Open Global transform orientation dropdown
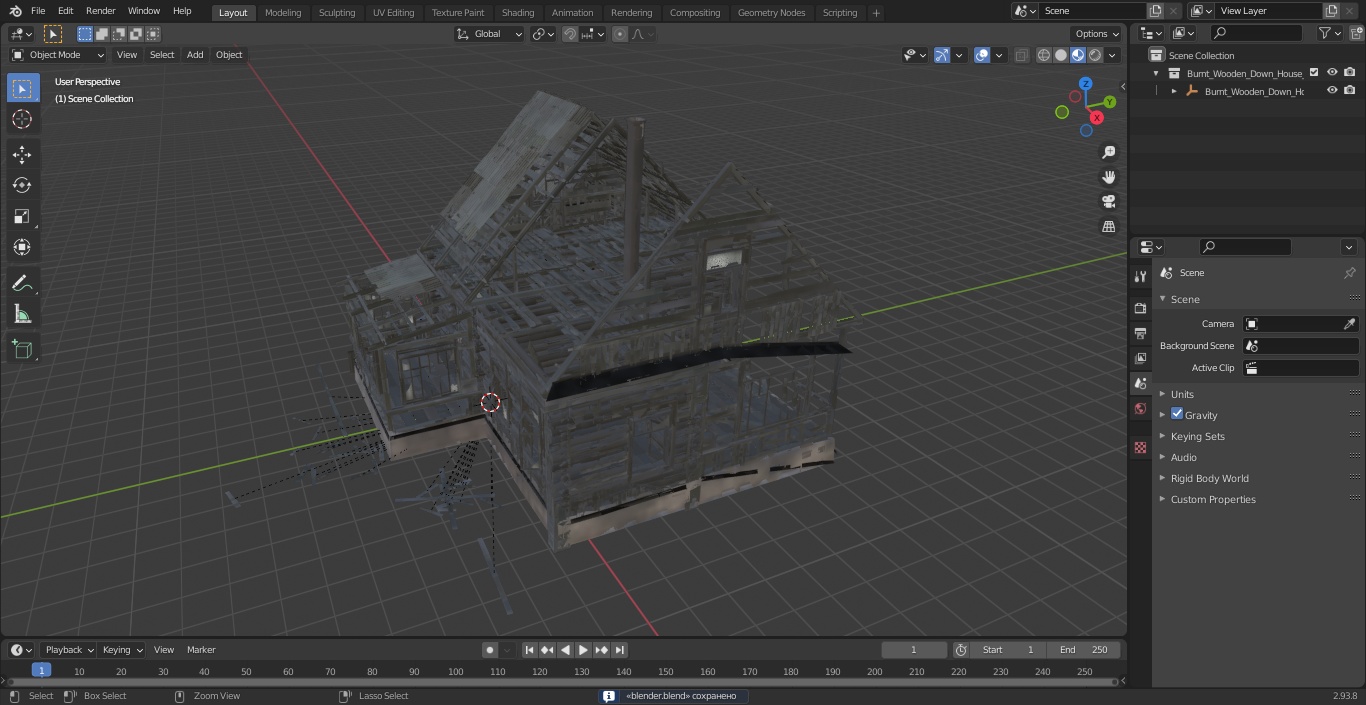 (x=490, y=34)
